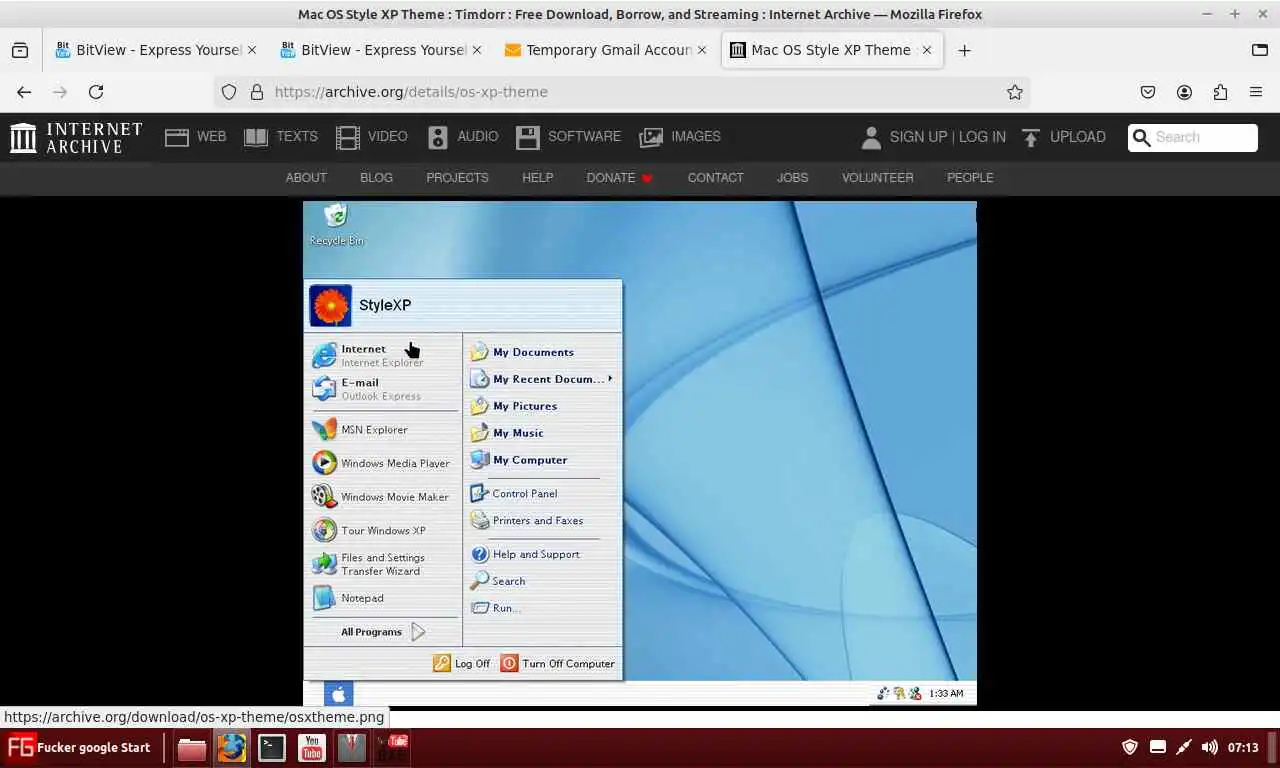
Task: Launch the file manager from the taskbar
Action: pos(192,747)
